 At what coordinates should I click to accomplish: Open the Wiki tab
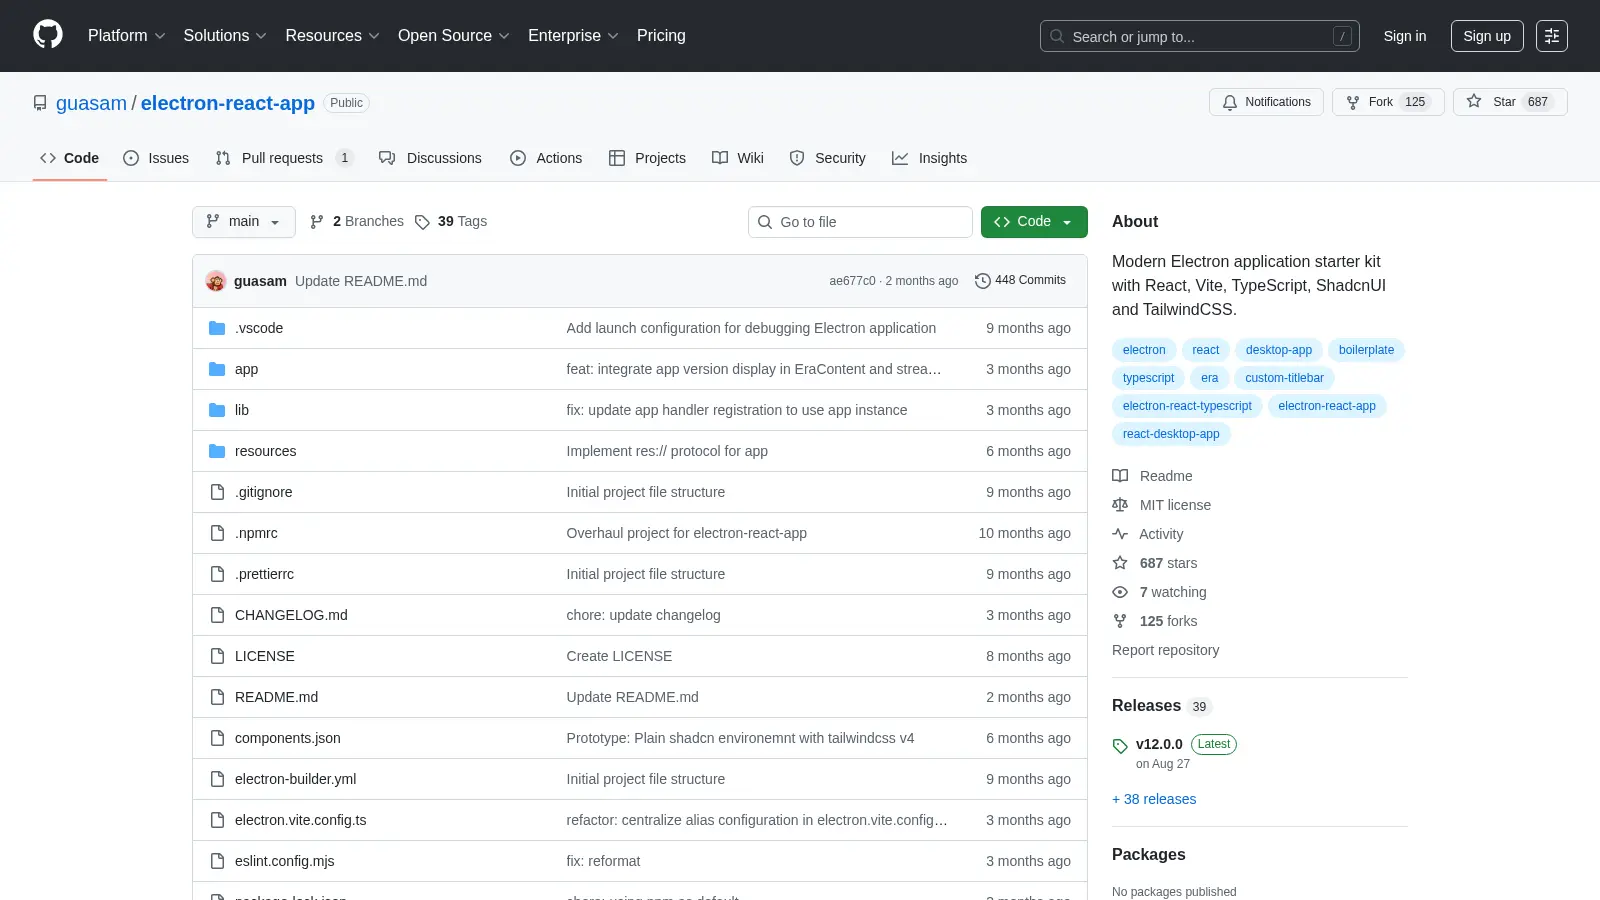[x=738, y=158]
